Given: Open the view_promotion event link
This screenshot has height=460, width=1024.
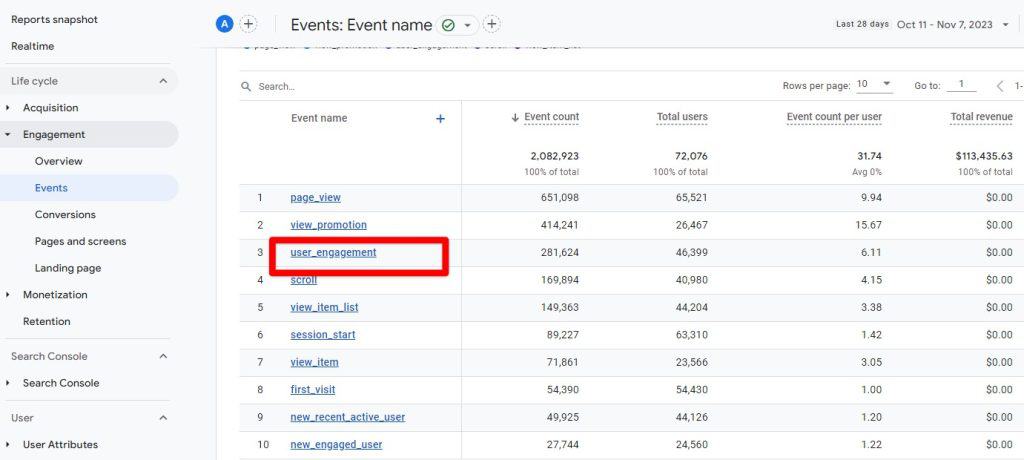Looking at the screenshot, I should (328, 225).
